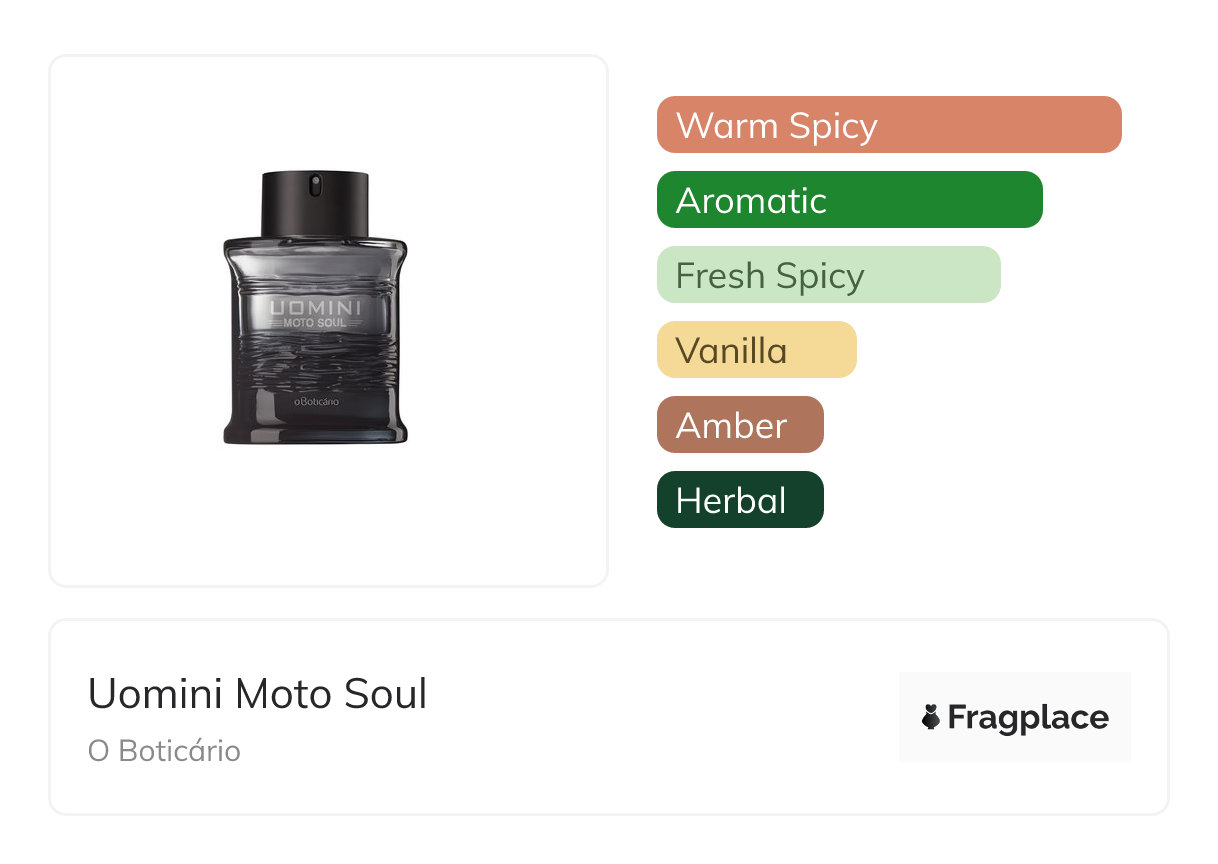Choose the dark green Herbal accord bar
This screenshot has width=1218, height=864.
(x=739, y=500)
